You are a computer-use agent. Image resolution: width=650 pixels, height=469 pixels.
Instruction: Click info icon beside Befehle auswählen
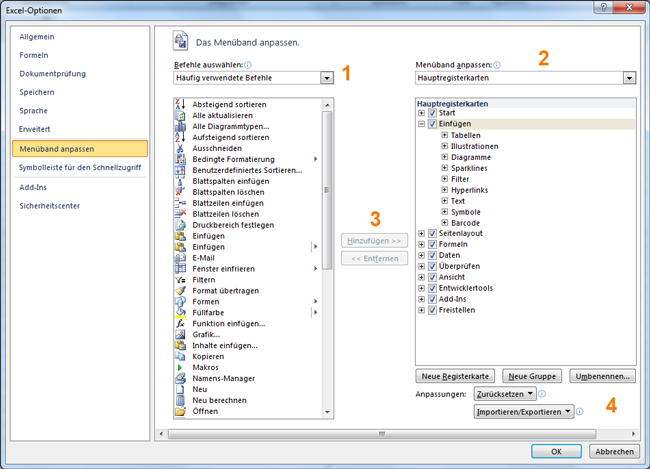click(x=248, y=65)
